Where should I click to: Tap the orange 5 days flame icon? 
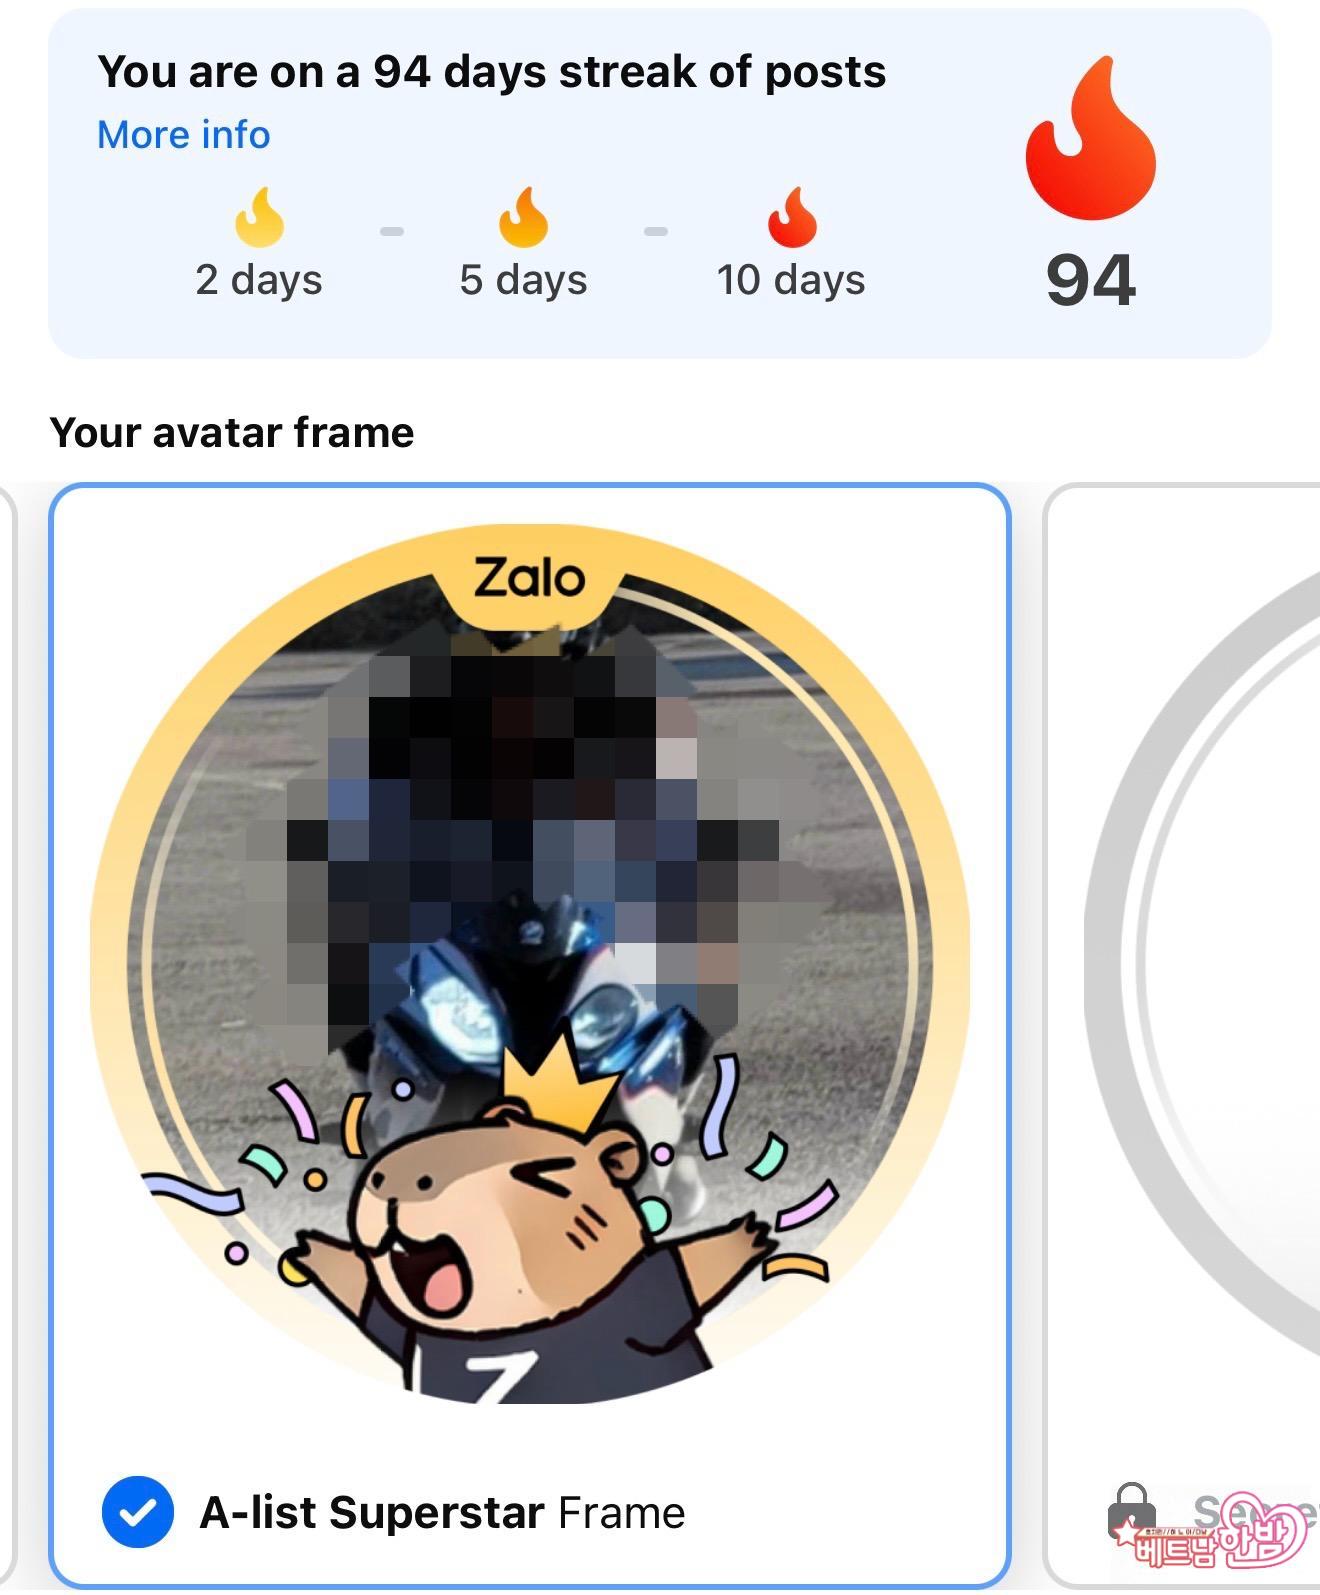(x=524, y=216)
